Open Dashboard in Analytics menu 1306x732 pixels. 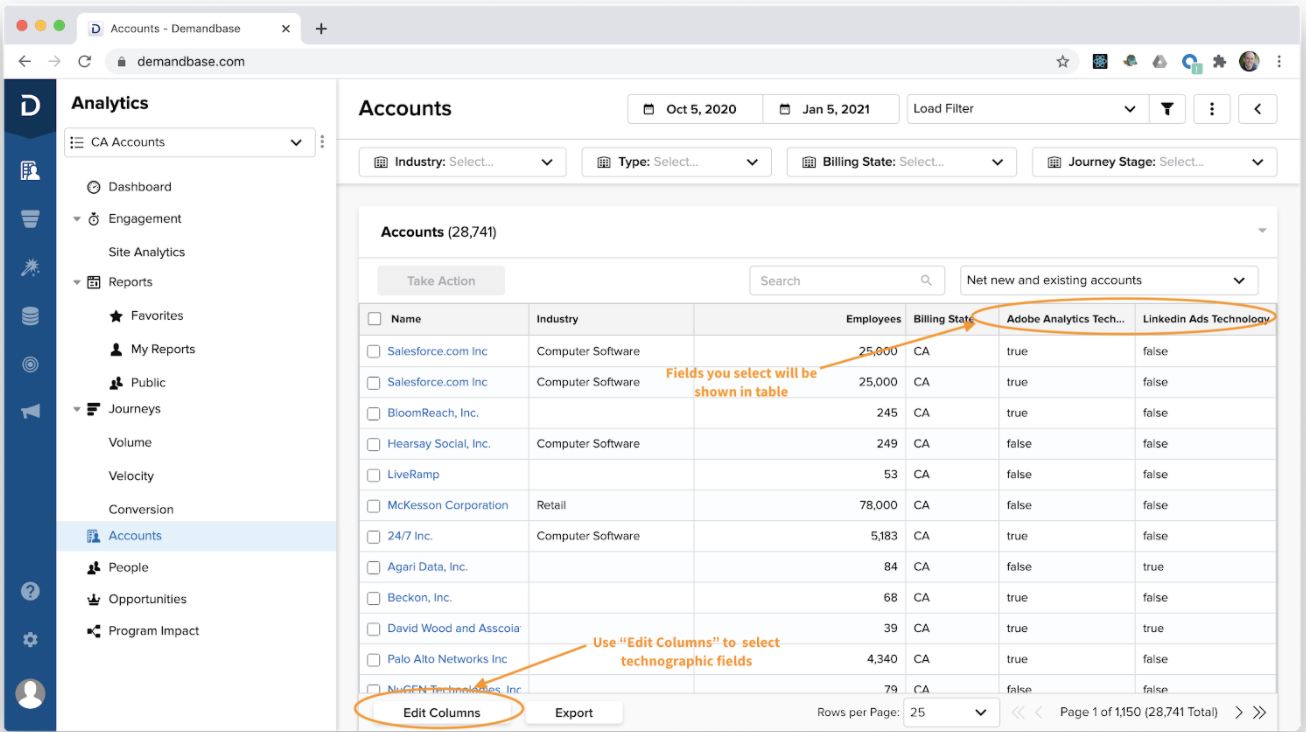coord(139,187)
